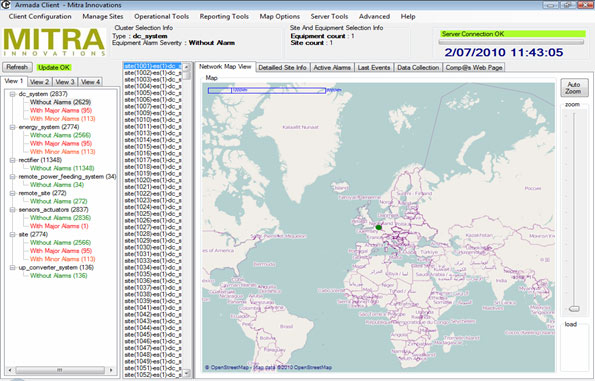Select site(1025) entry in list
This screenshot has width=595, height=381.
[153, 214]
